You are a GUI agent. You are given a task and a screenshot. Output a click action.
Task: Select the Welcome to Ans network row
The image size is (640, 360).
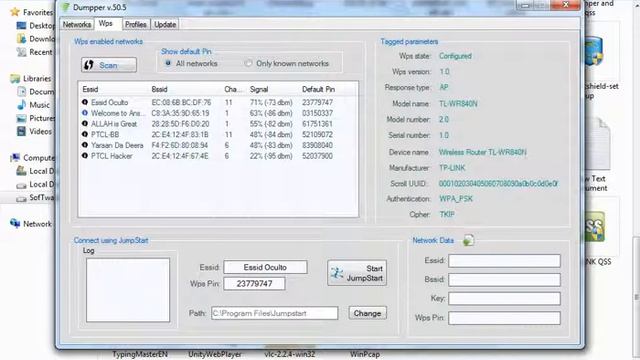click(x=218, y=113)
